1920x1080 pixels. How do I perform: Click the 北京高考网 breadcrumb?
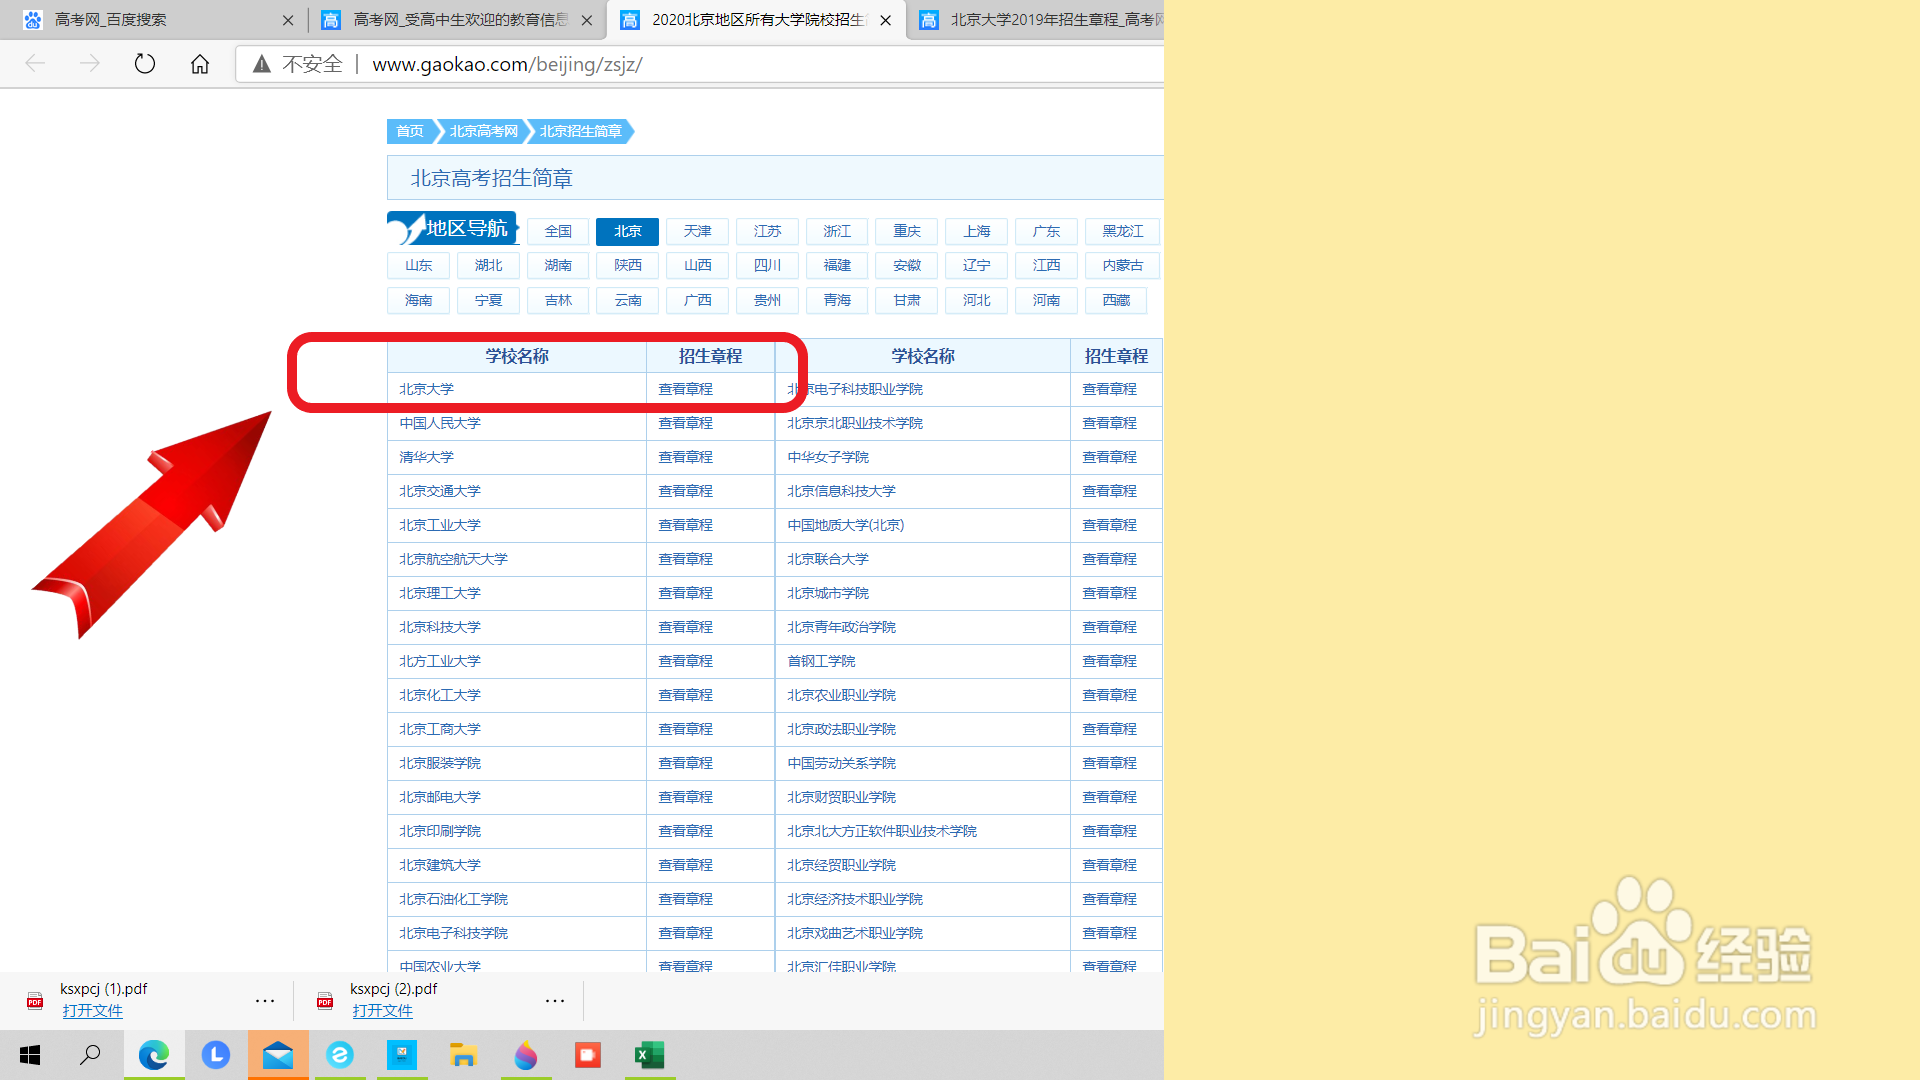484,131
